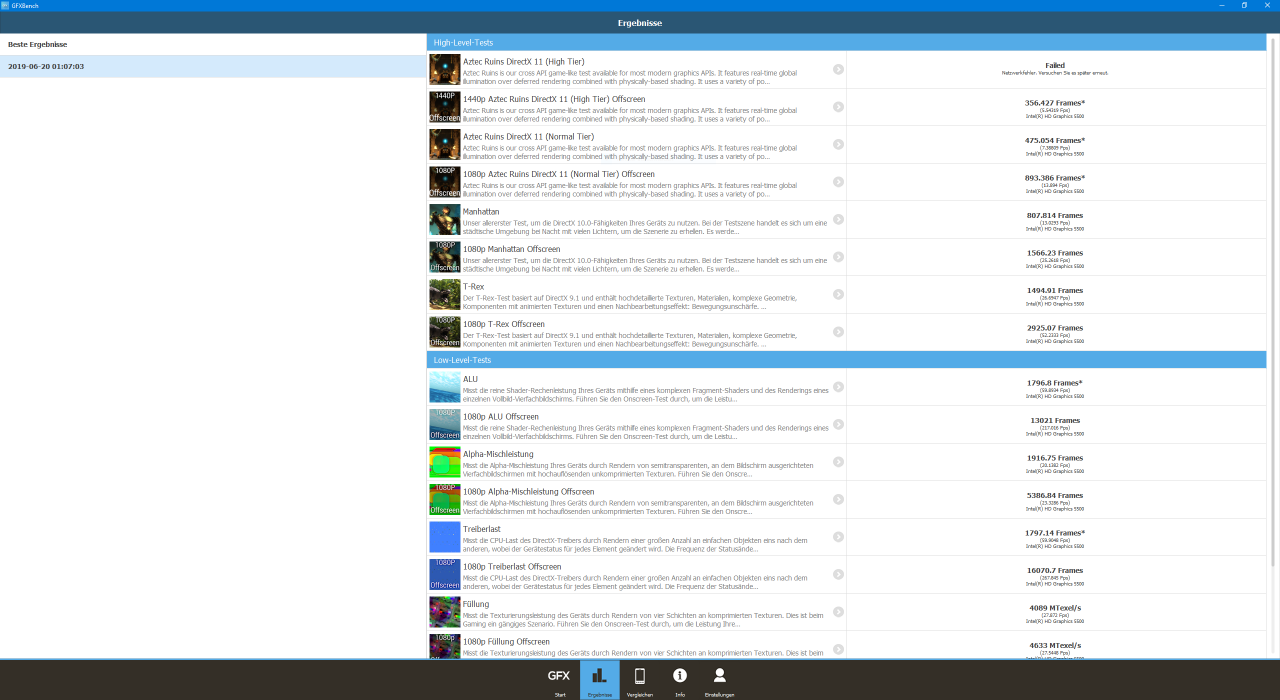Viewport: 1280px width, 700px height.
Task: Click the 475.054 Frames result
Action: coord(1055,140)
